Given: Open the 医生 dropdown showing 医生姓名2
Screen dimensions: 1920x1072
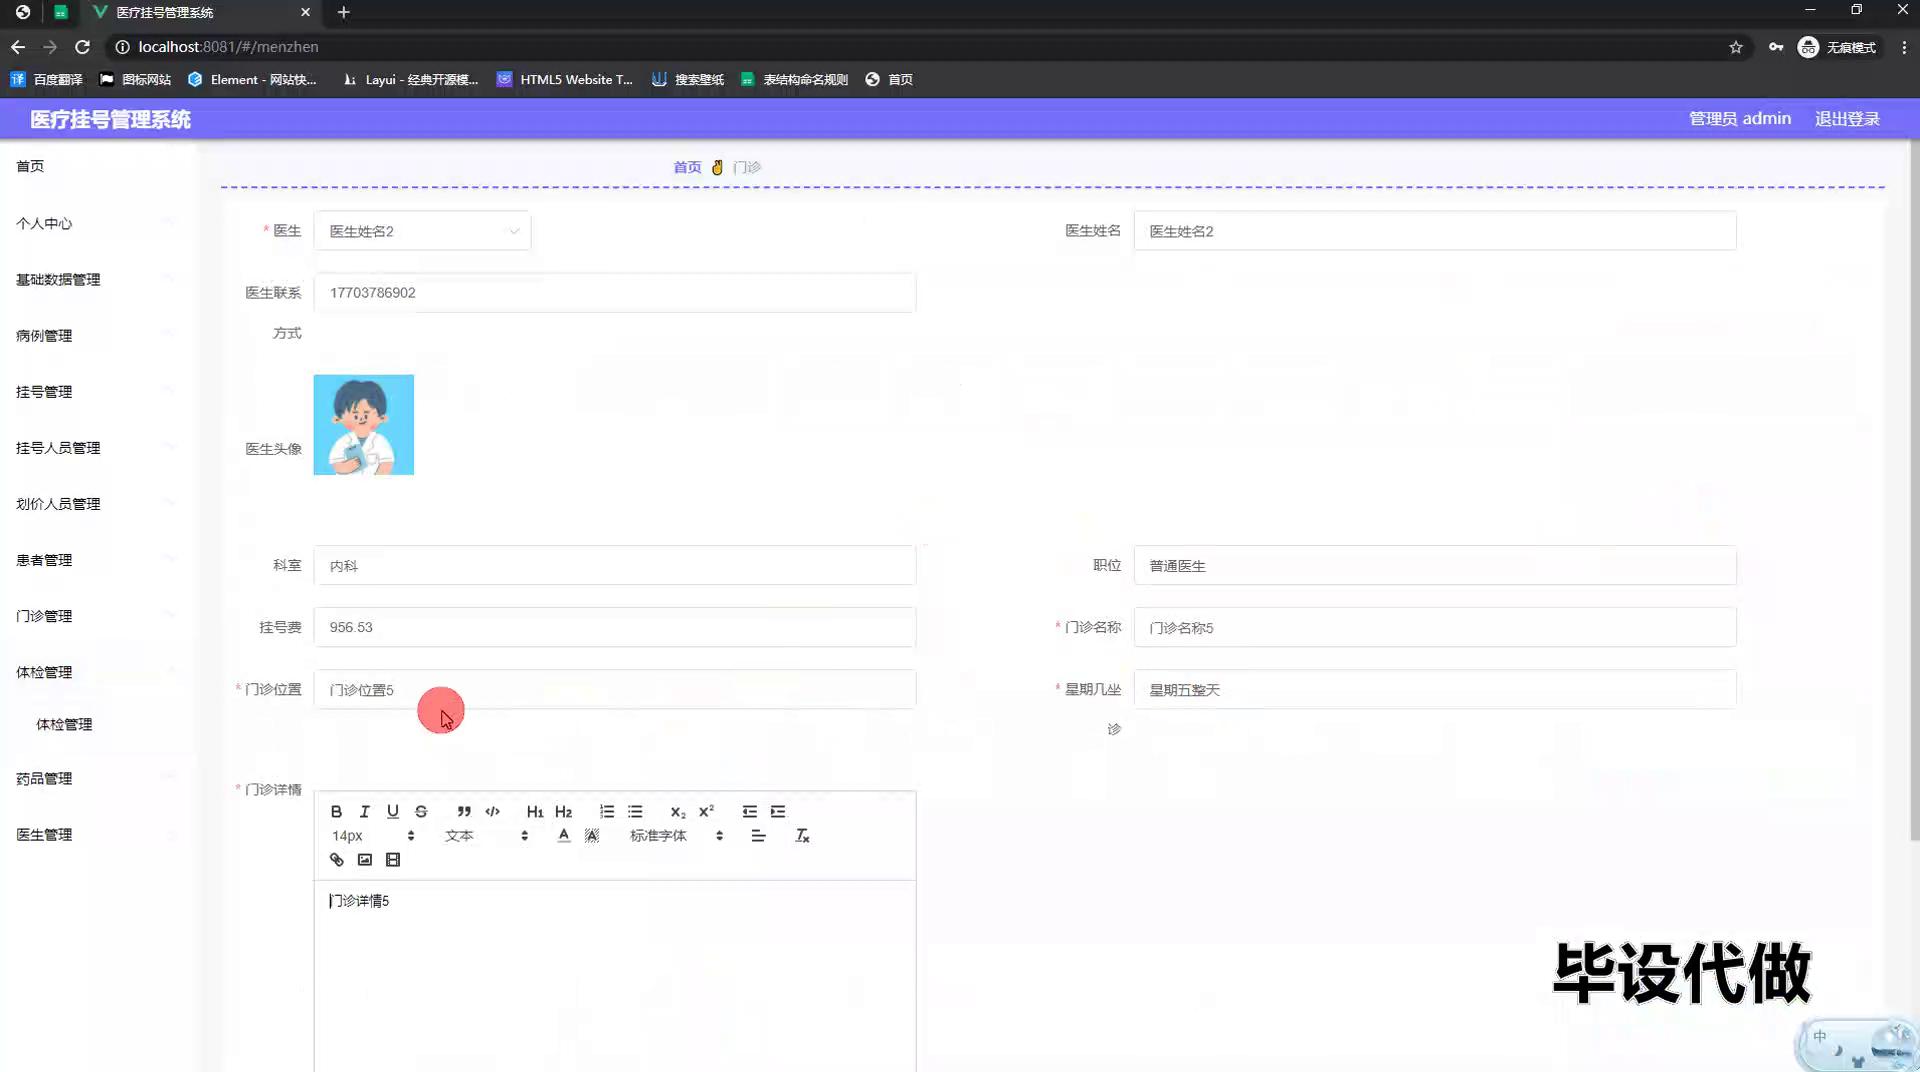Looking at the screenshot, I should click(x=422, y=231).
